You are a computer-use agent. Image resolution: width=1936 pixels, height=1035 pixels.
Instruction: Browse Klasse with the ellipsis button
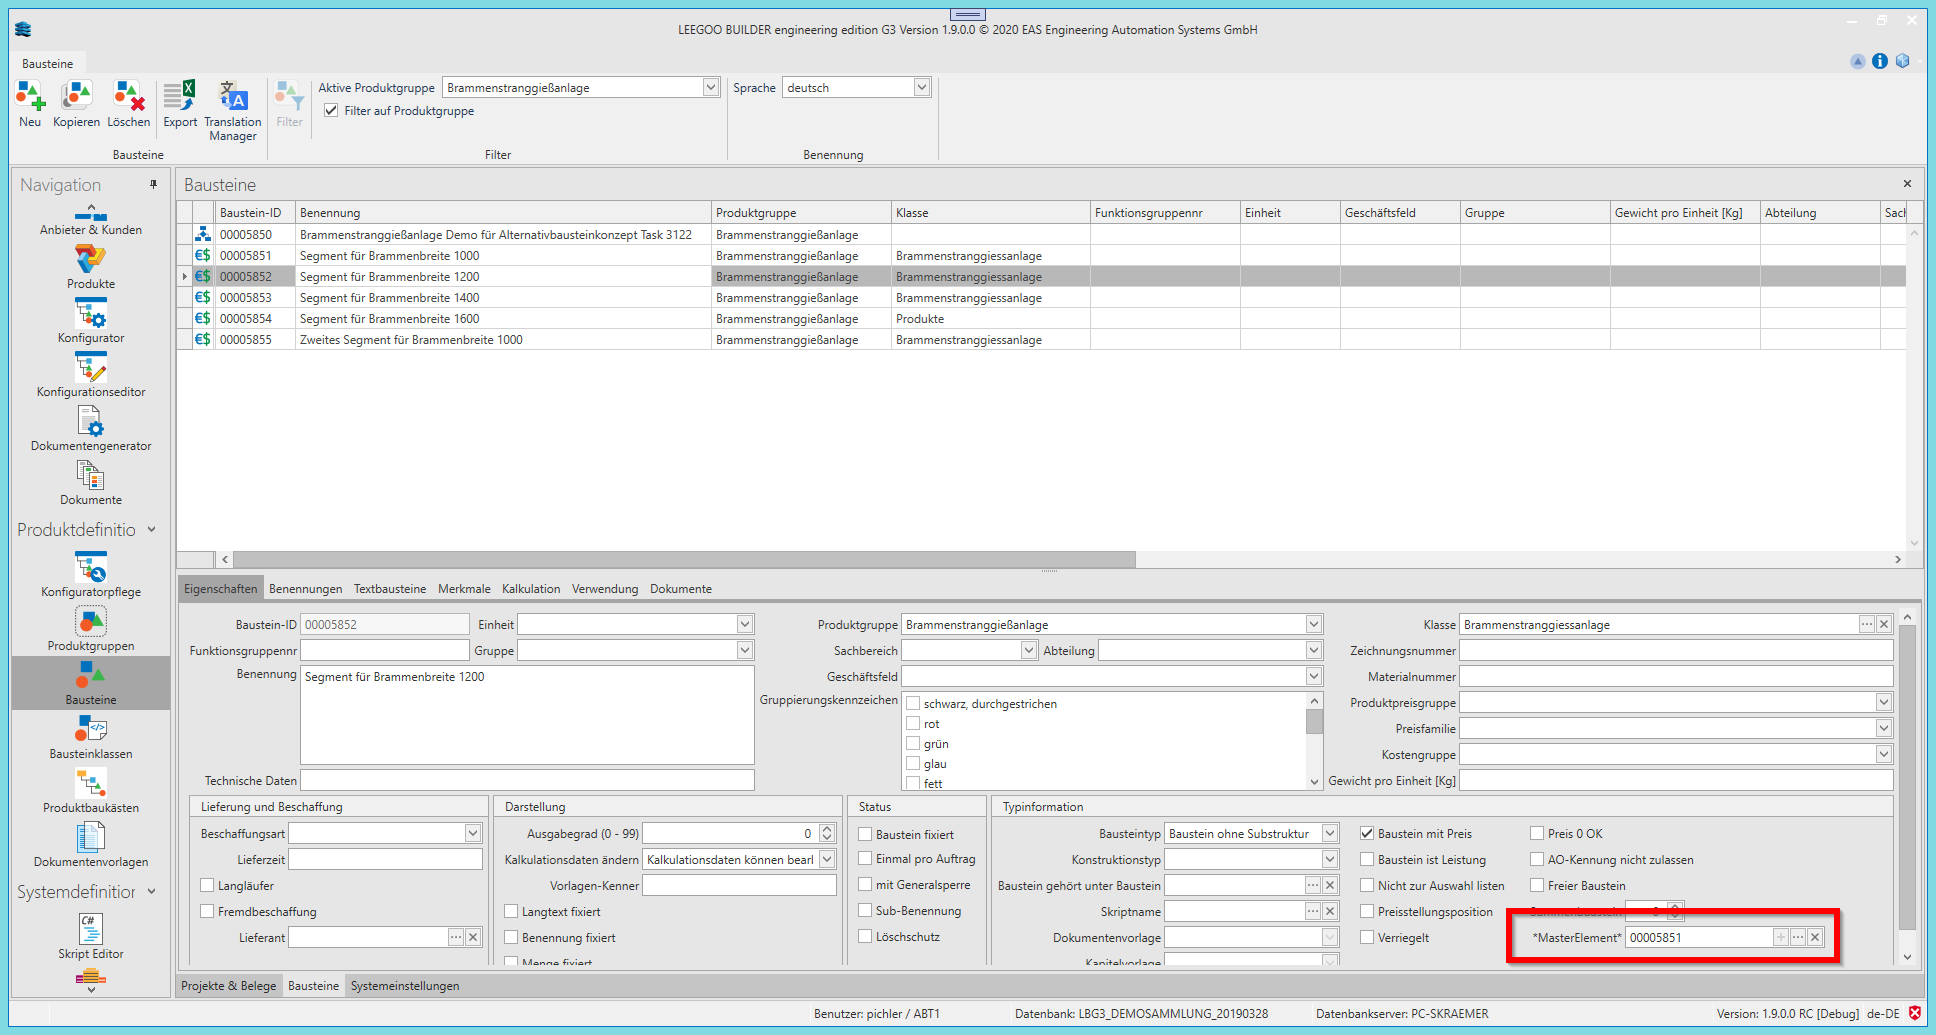coord(1866,624)
